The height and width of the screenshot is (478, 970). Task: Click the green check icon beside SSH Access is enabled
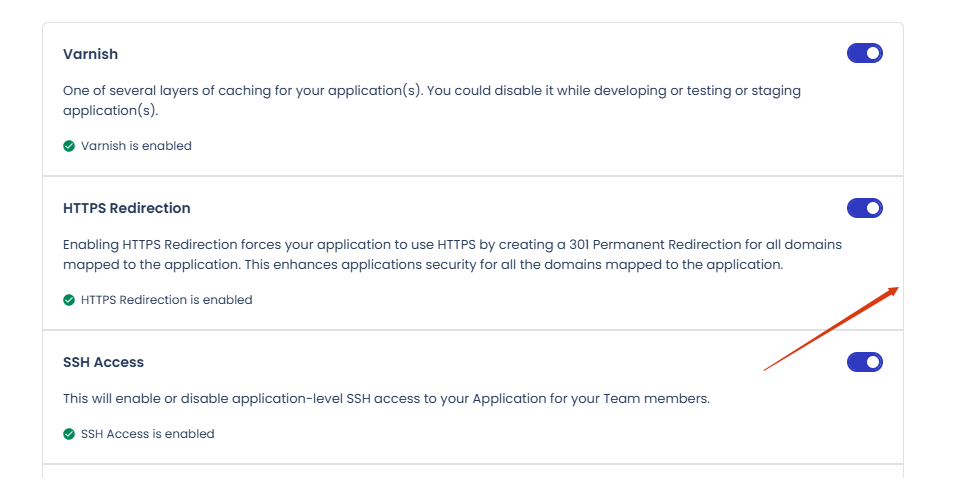tap(69, 434)
